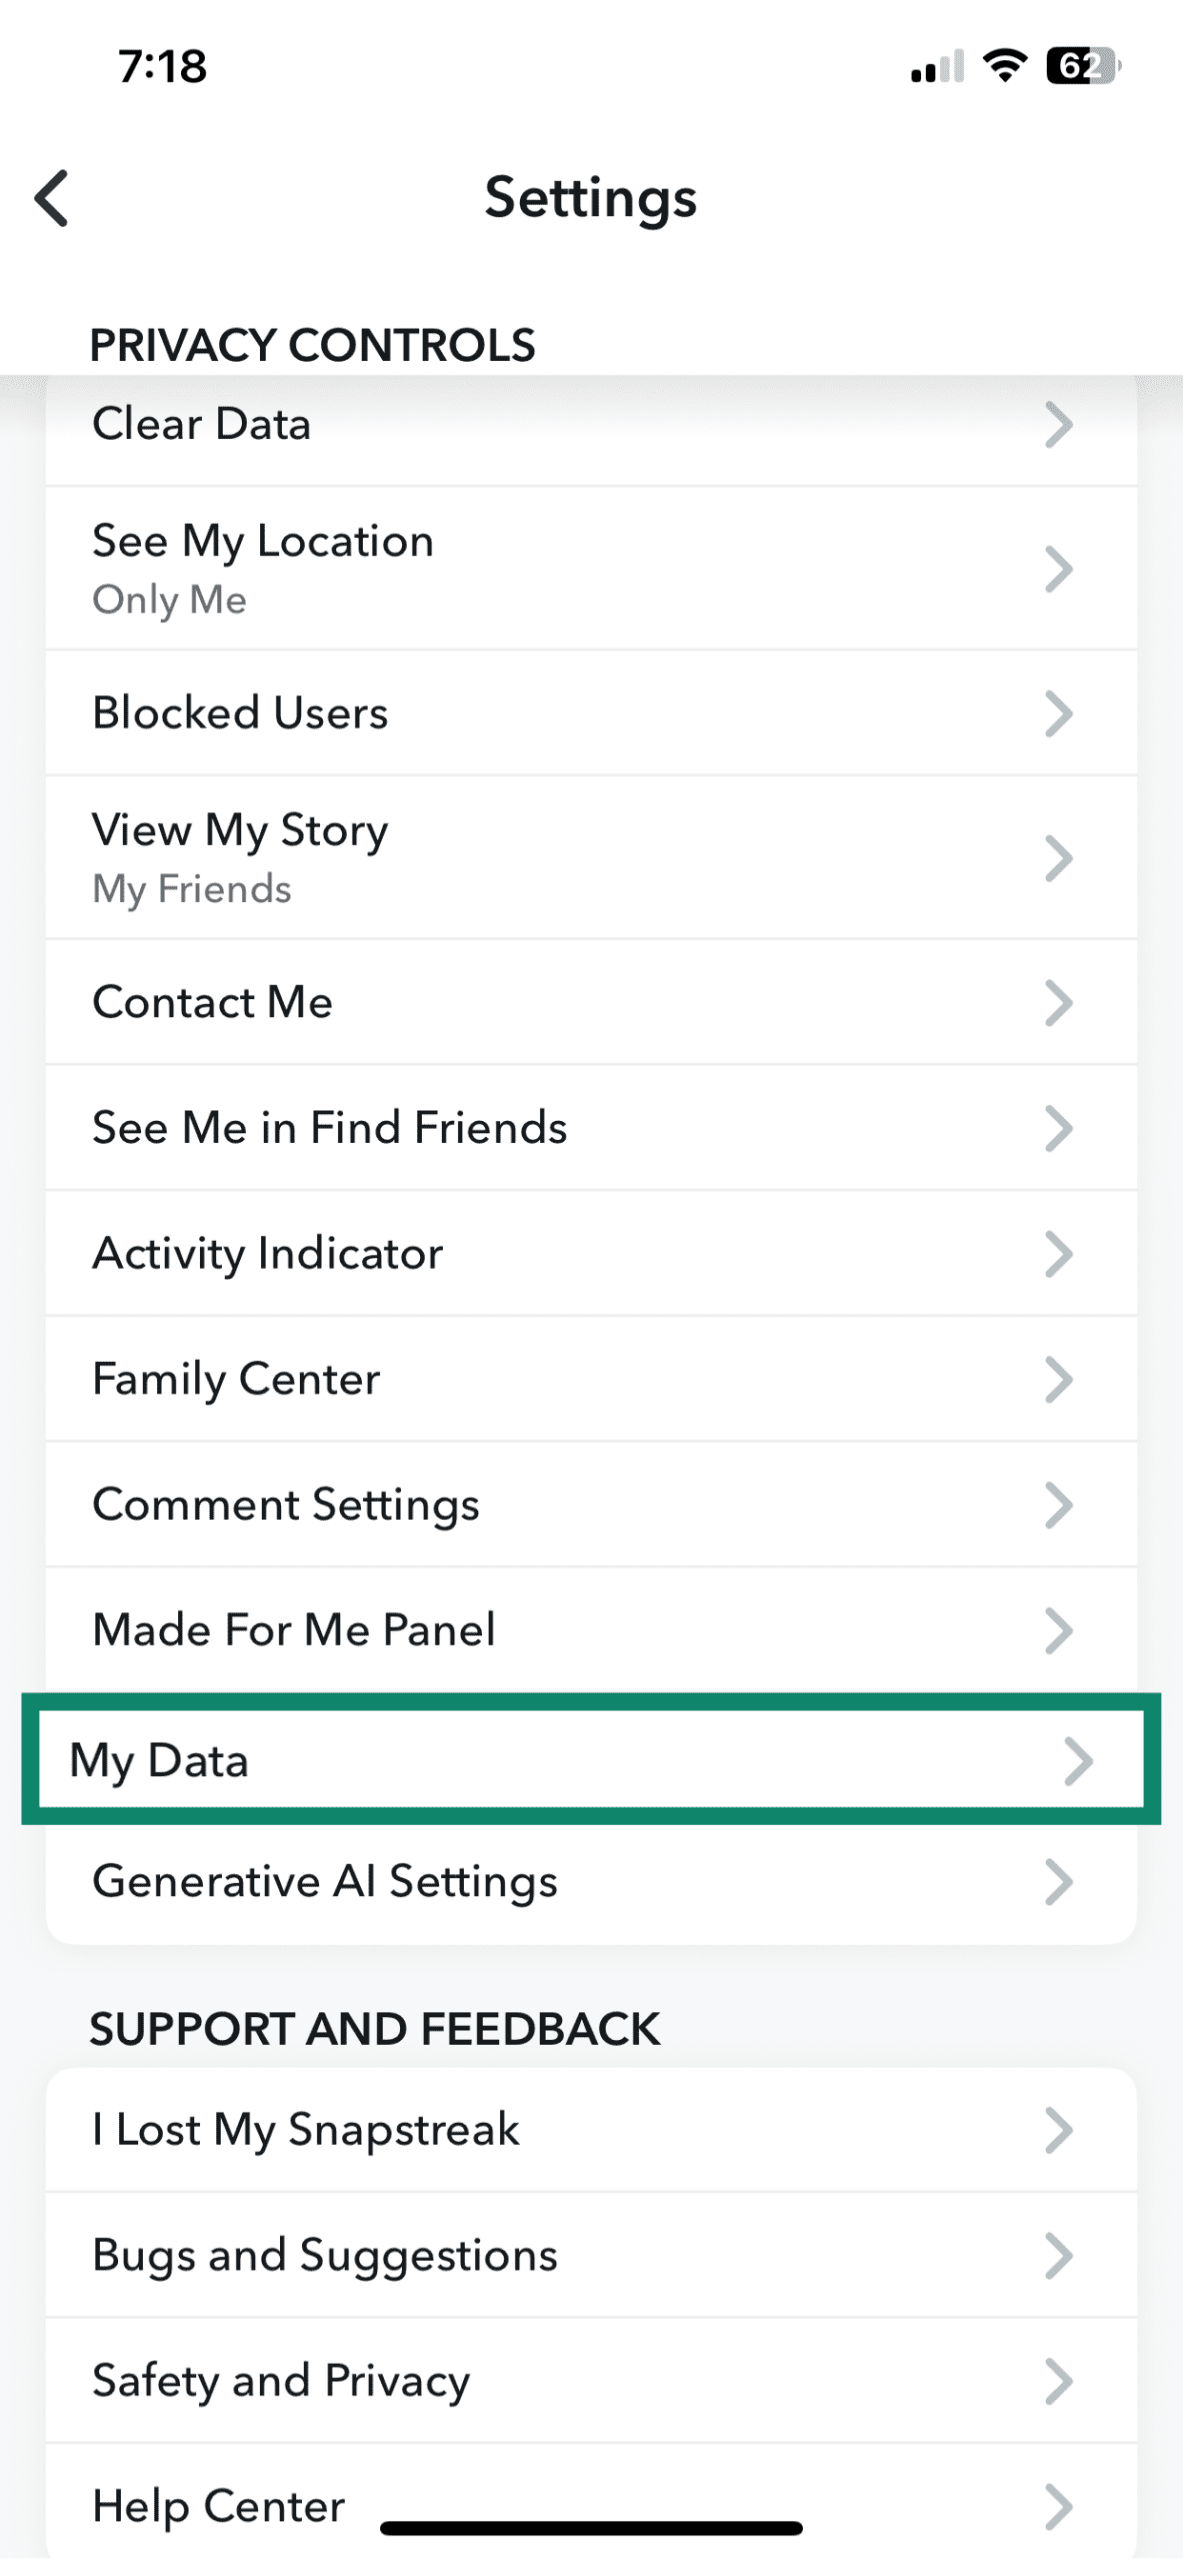Click the chevron beside Activity Indicator
This screenshot has height=2560, width=1183.
(x=1060, y=1254)
